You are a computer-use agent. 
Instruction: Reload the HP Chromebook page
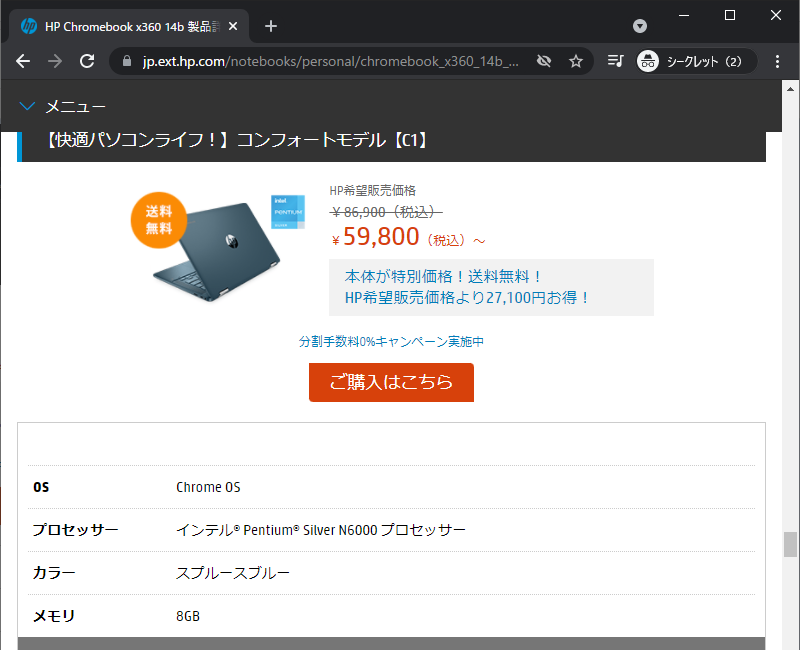pyautogui.click(x=87, y=61)
